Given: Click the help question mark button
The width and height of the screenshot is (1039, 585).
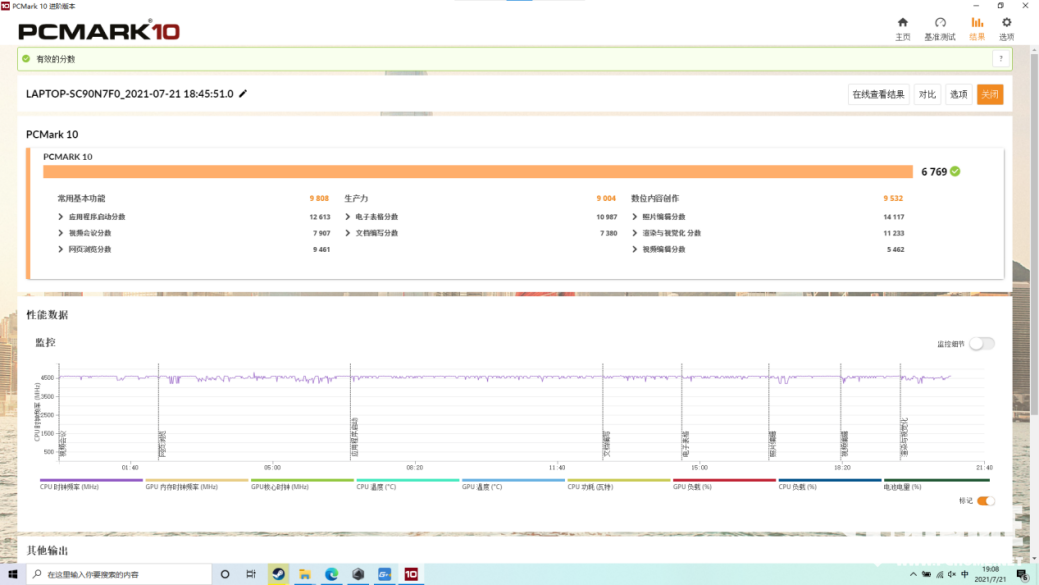Looking at the screenshot, I should pos(1001,59).
